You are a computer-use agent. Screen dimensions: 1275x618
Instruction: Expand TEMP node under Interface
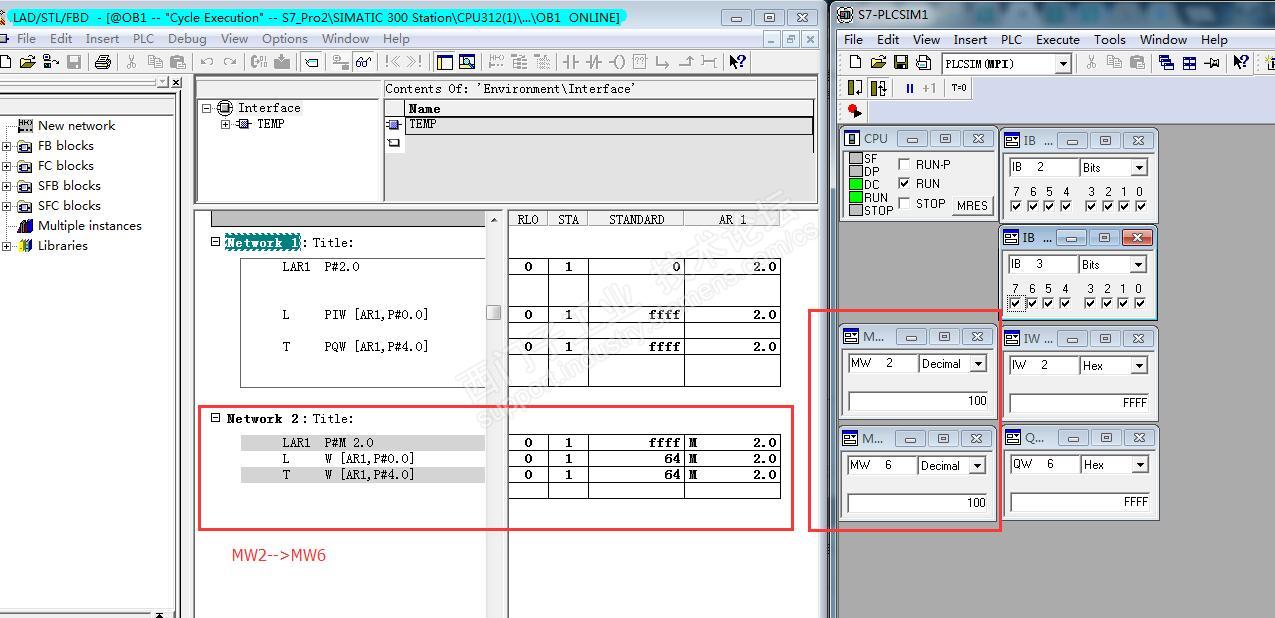point(226,125)
